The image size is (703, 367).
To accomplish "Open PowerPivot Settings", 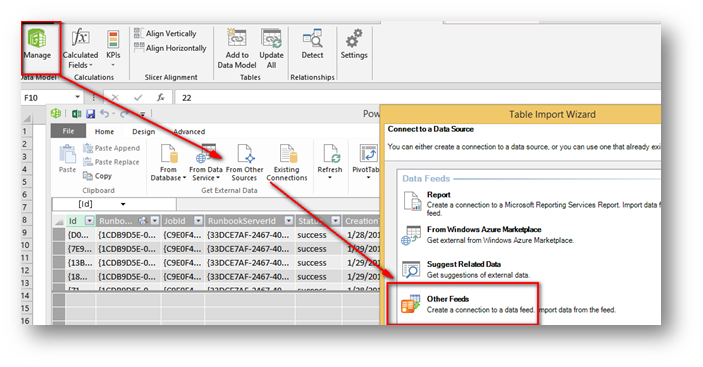I will click(x=354, y=44).
